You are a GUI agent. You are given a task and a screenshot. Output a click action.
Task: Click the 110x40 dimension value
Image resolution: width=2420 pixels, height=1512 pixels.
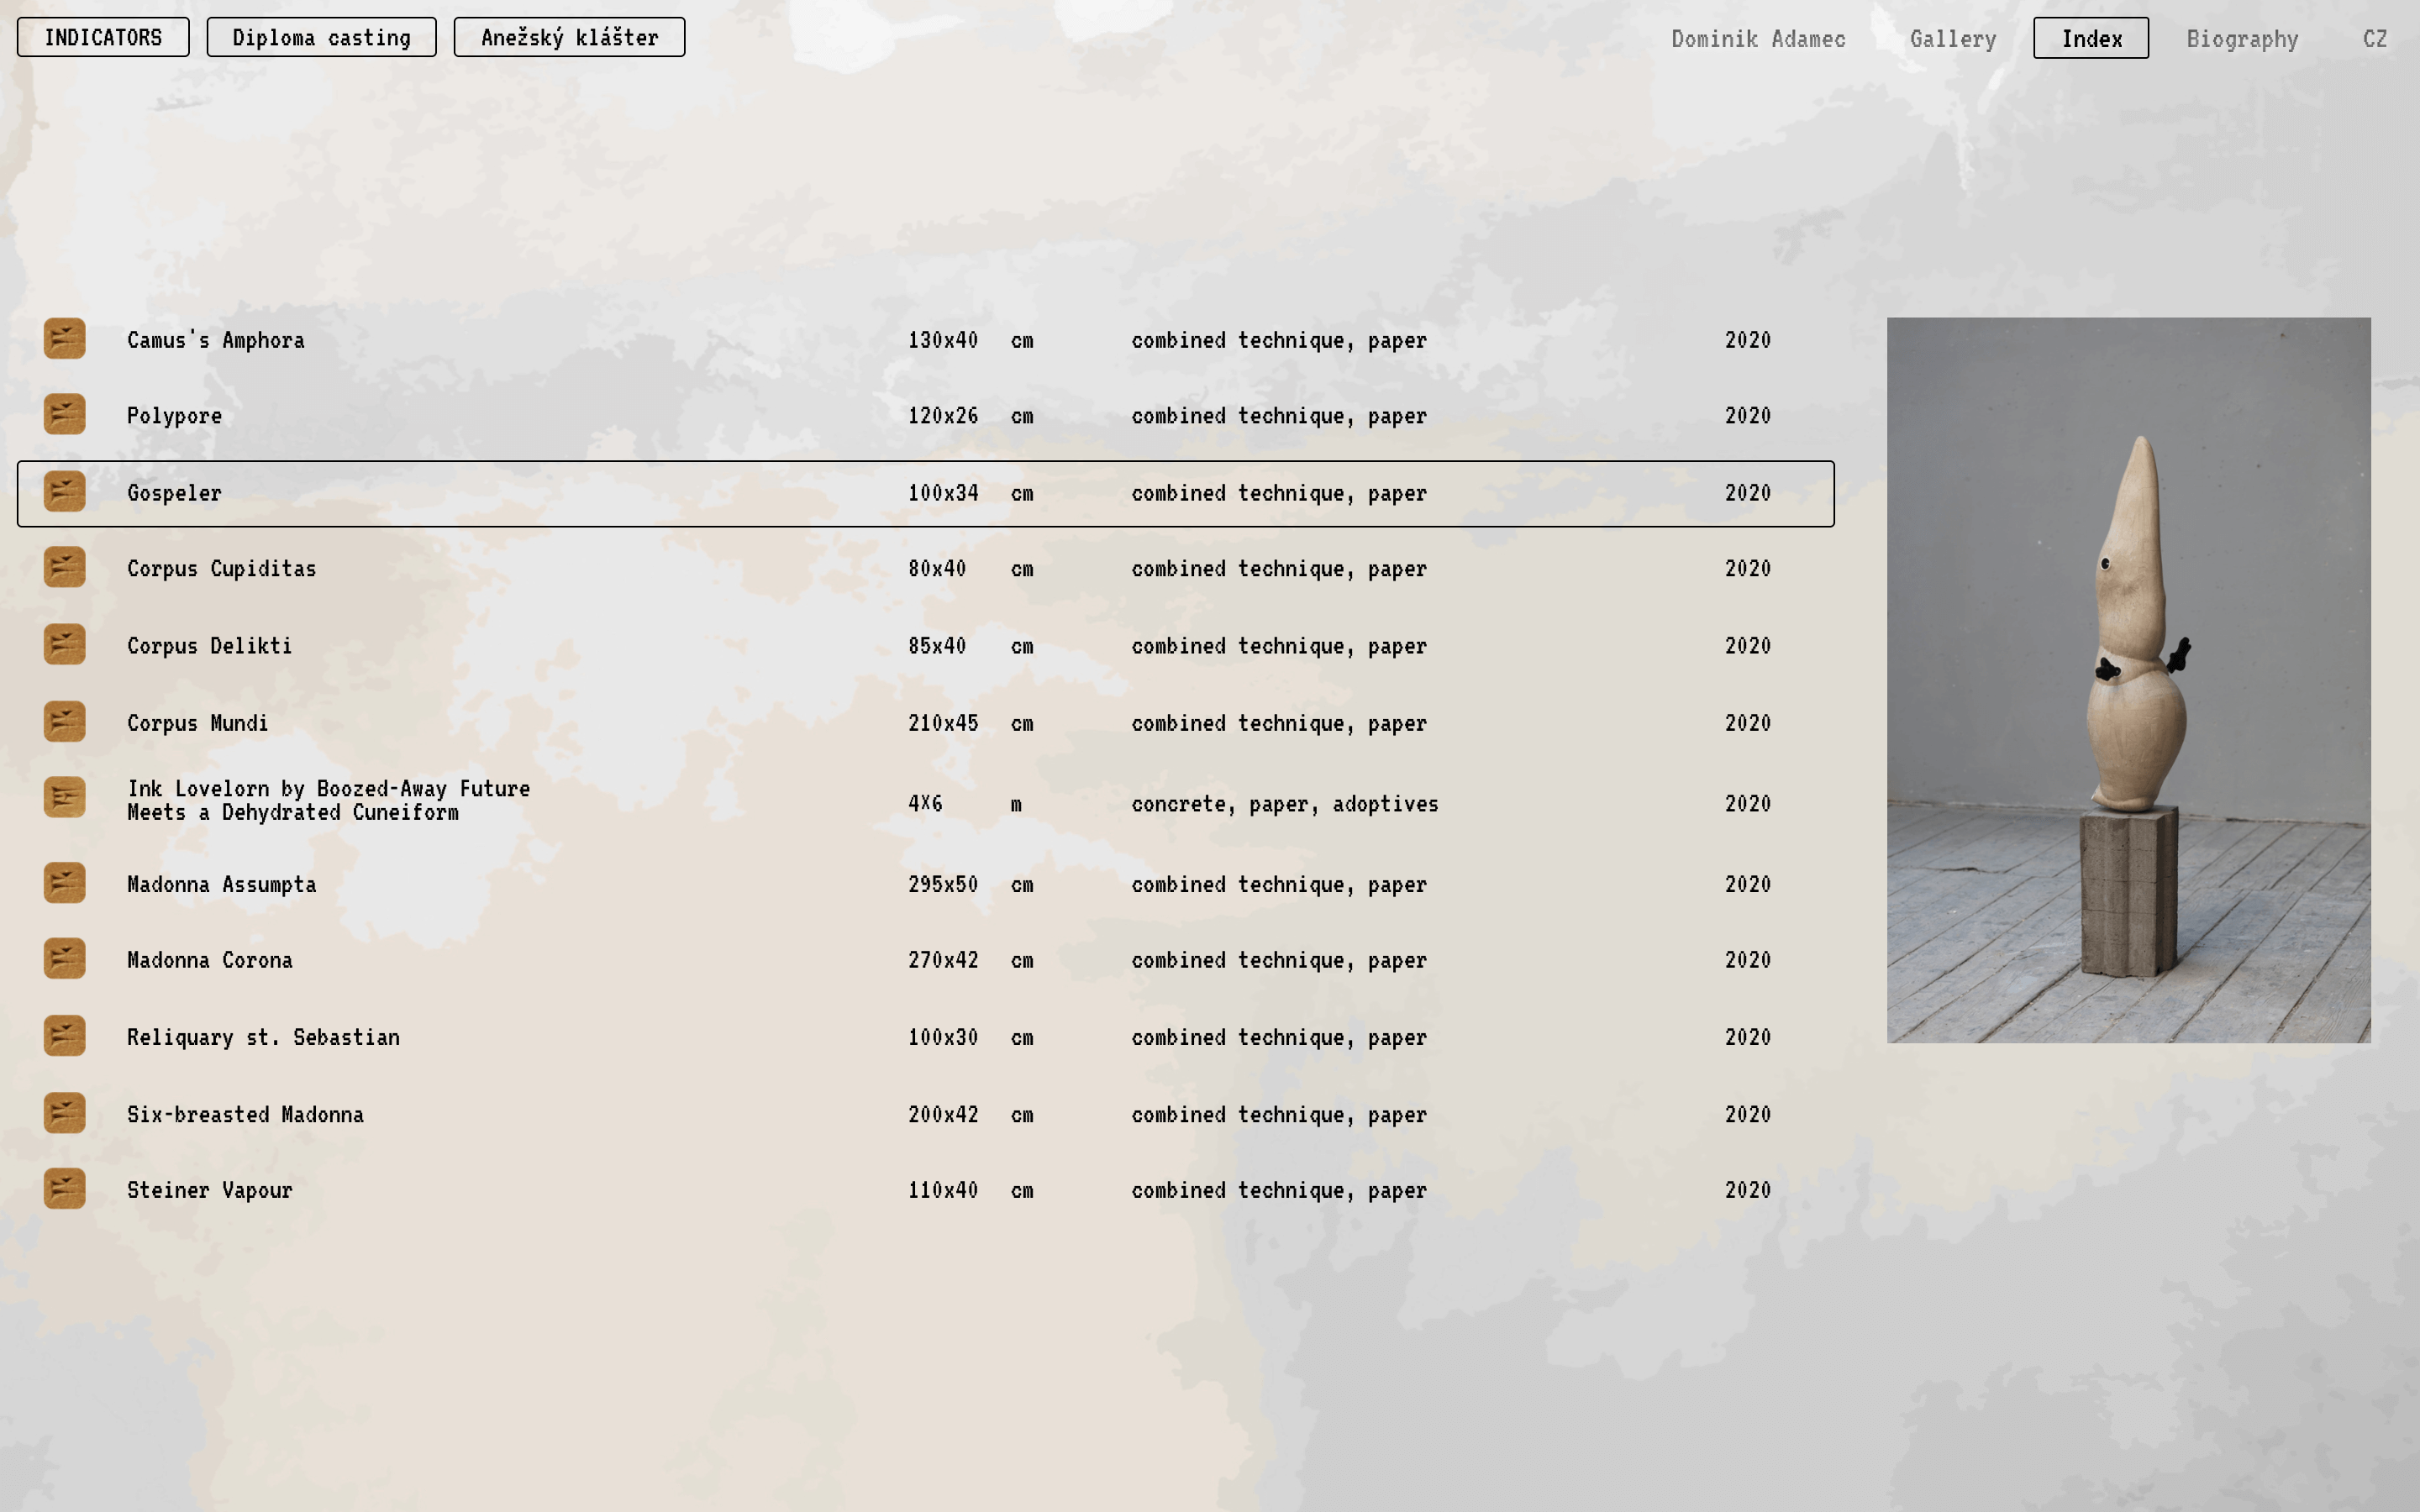943,1190
